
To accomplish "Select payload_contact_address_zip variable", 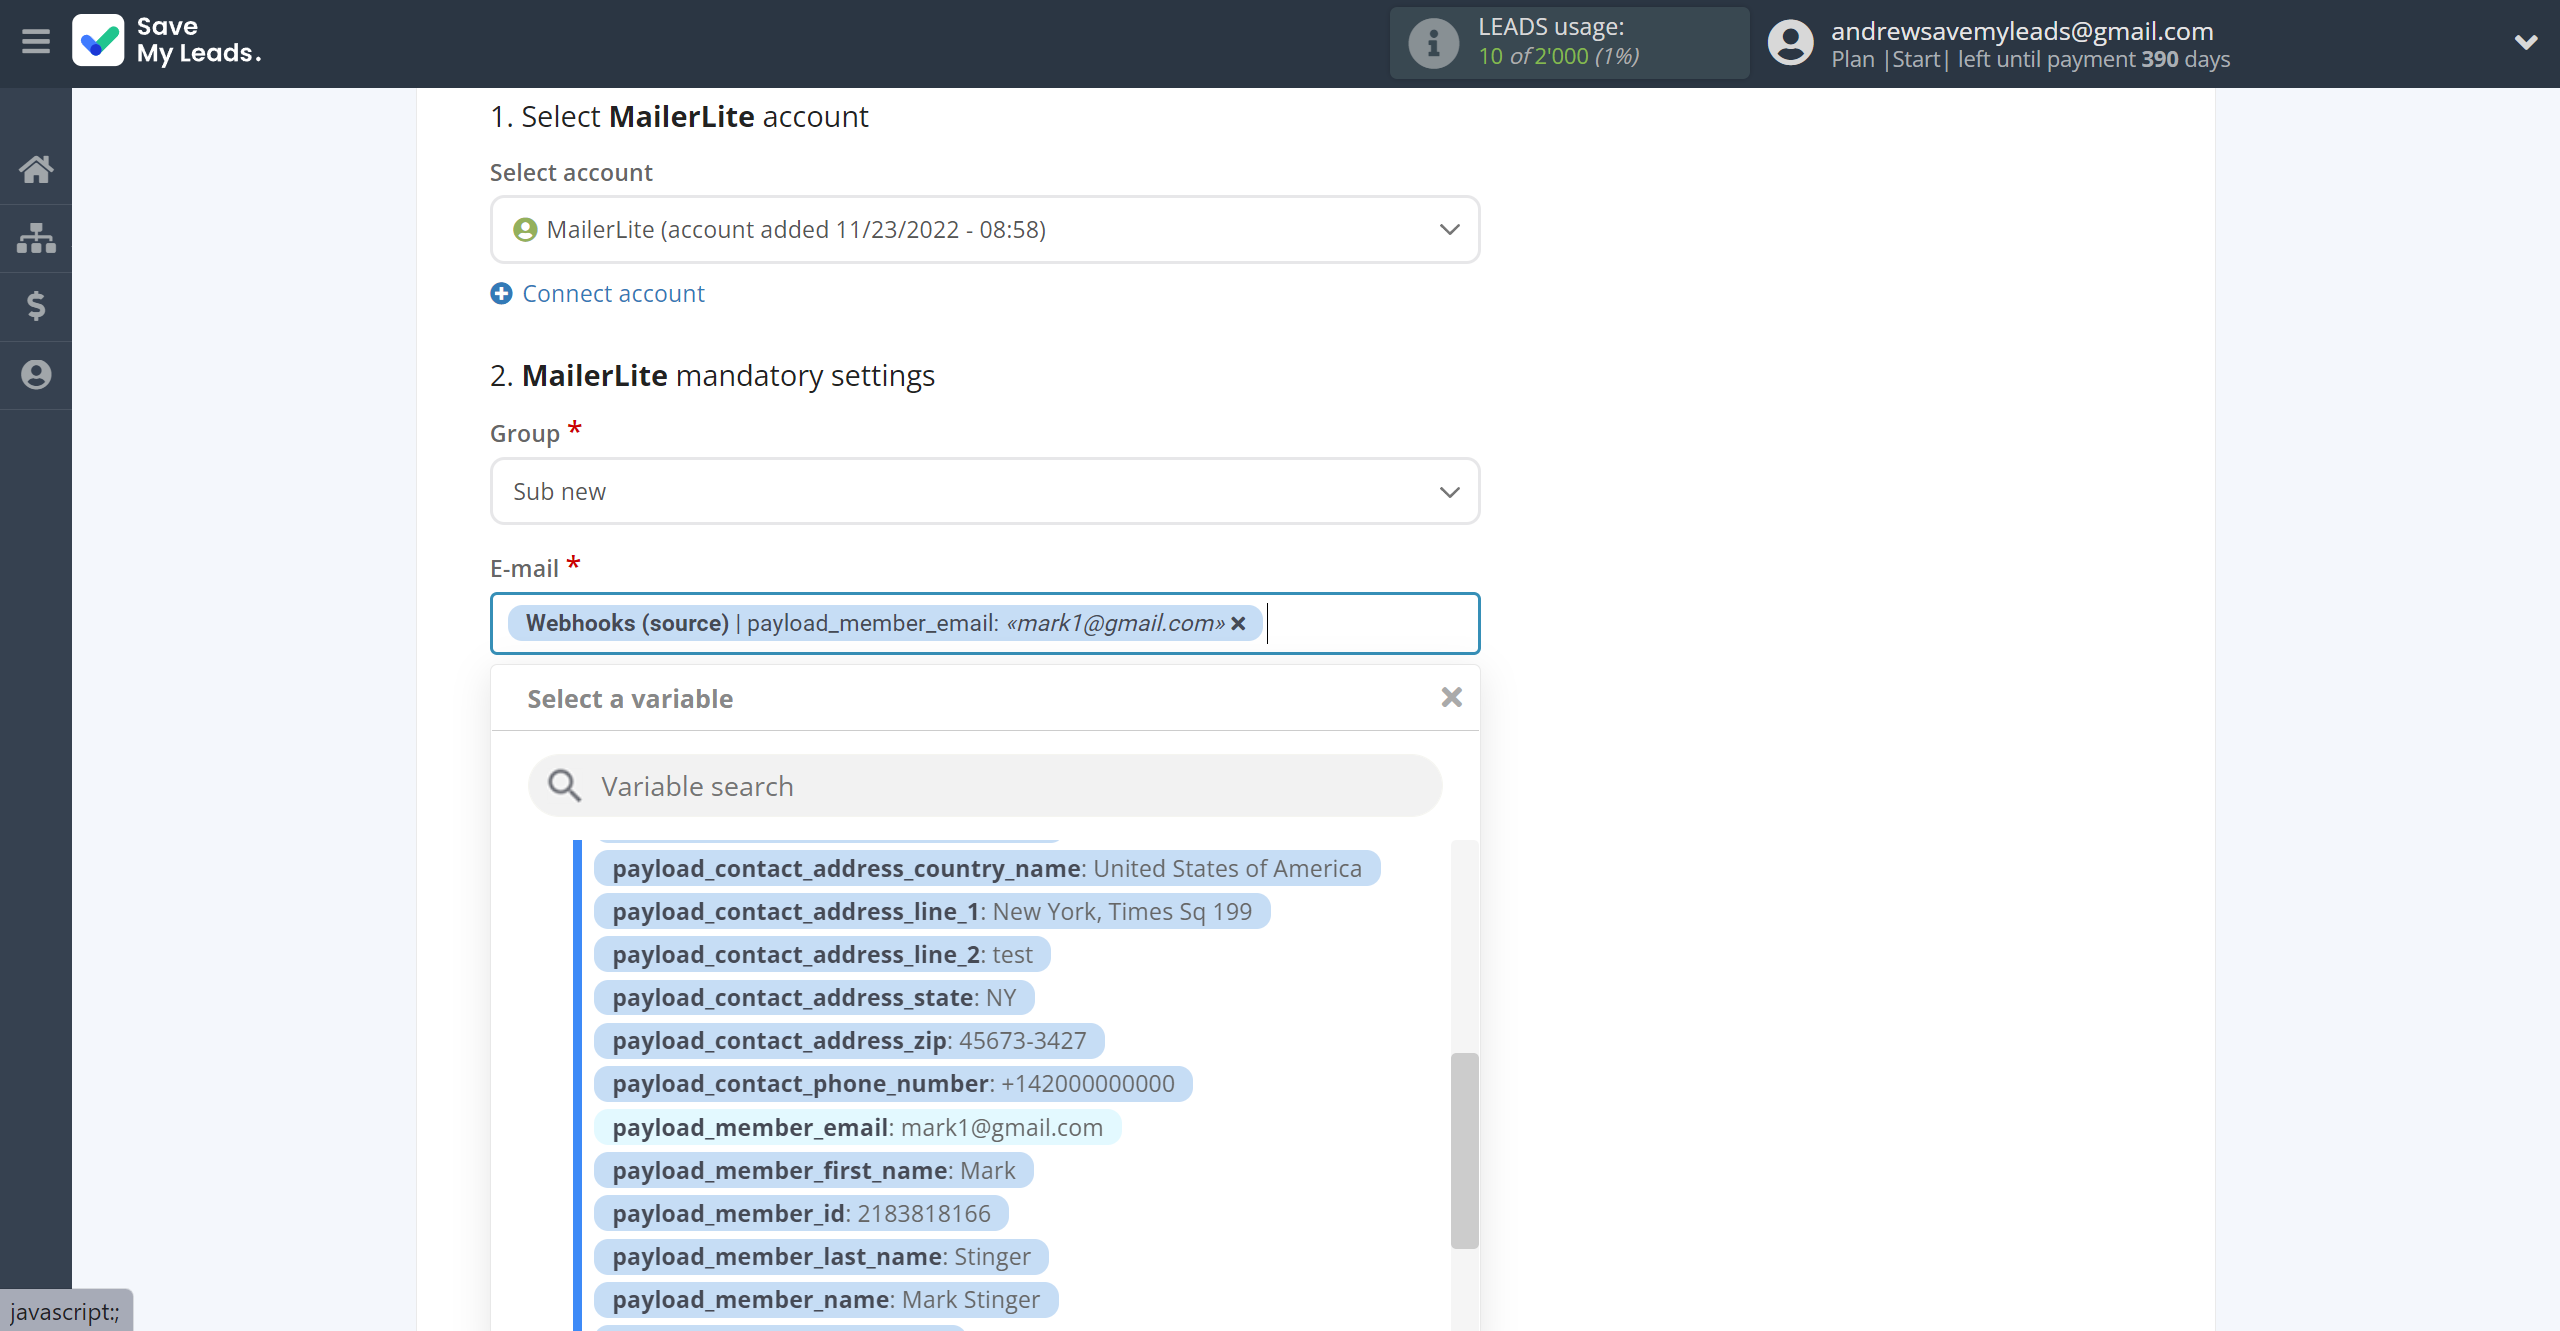I will [849, 1041].
